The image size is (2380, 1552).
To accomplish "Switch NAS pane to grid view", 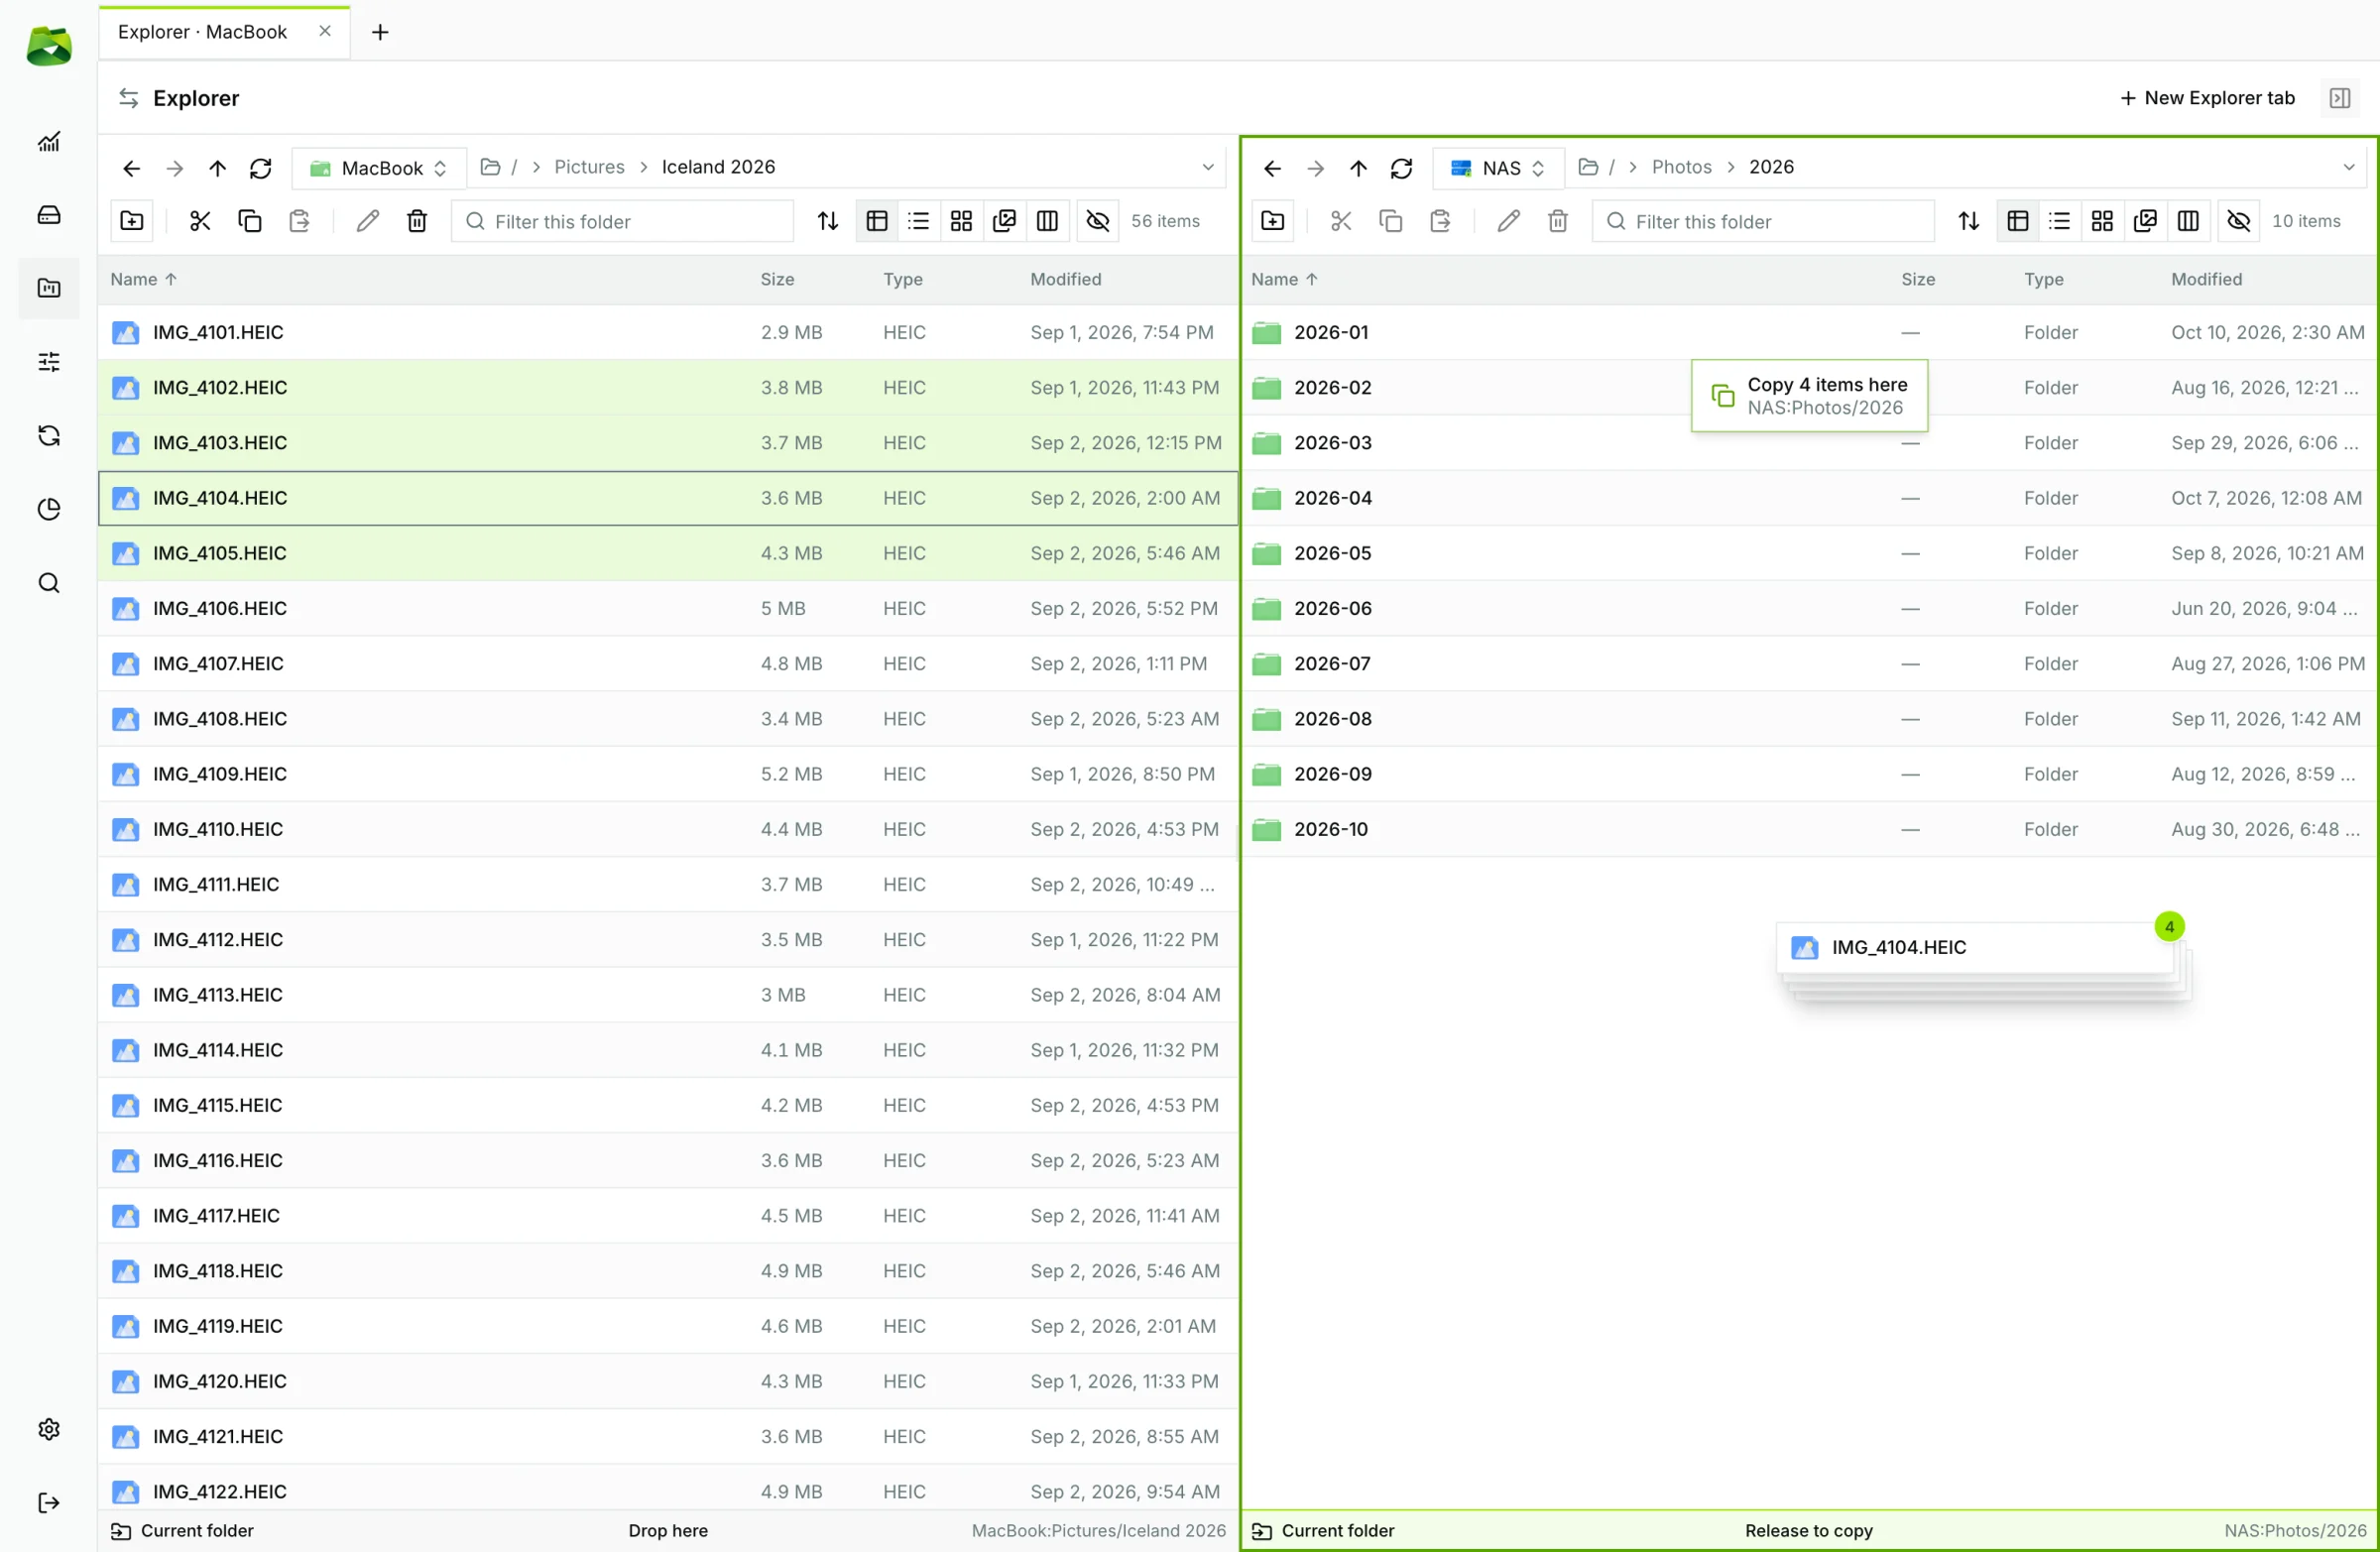I will pos(2102,221).
